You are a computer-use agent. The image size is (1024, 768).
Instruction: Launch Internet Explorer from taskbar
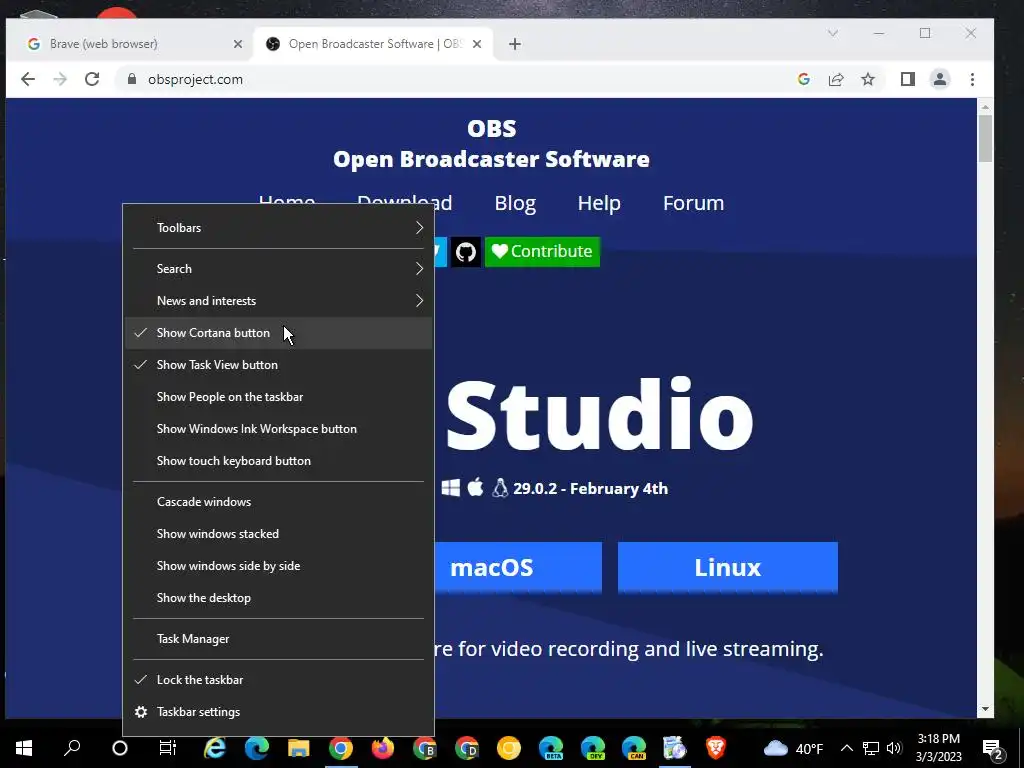pyautogui.click(x=214, y=748)
